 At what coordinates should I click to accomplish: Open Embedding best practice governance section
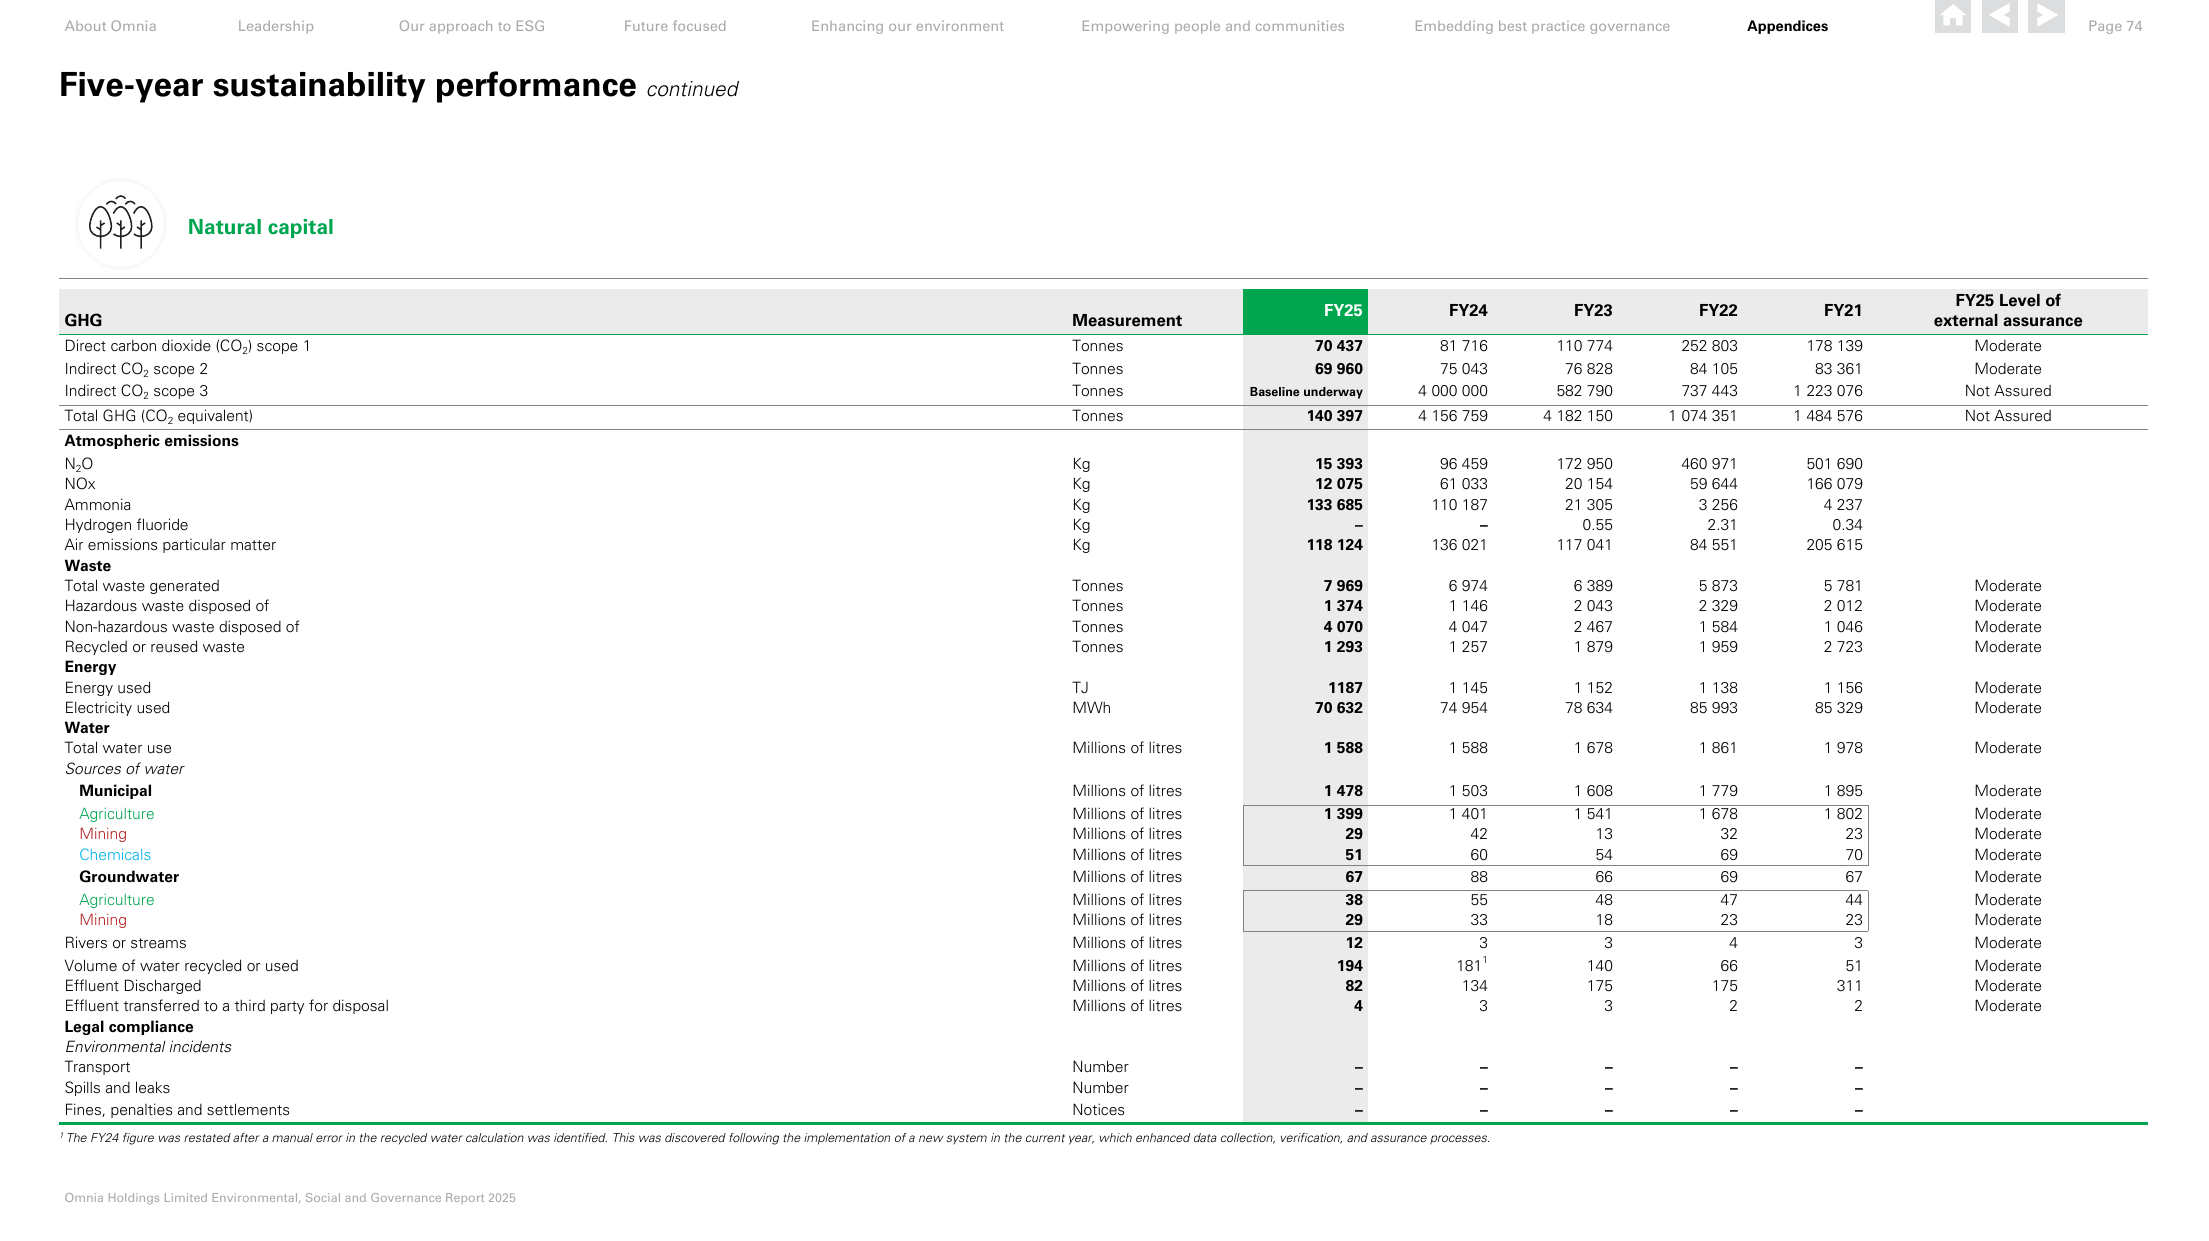pos(1542,26)
